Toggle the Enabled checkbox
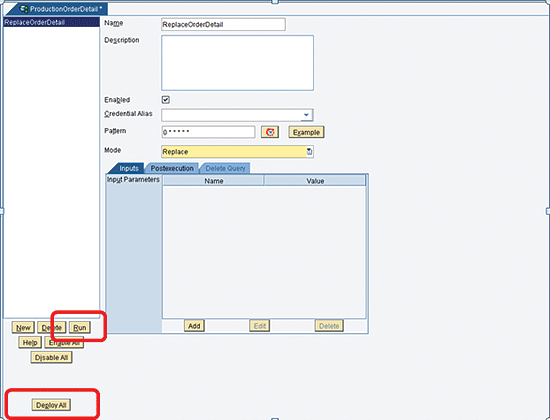Image resolution: width=550 pixels, height=420 pixels. [166, 100]
